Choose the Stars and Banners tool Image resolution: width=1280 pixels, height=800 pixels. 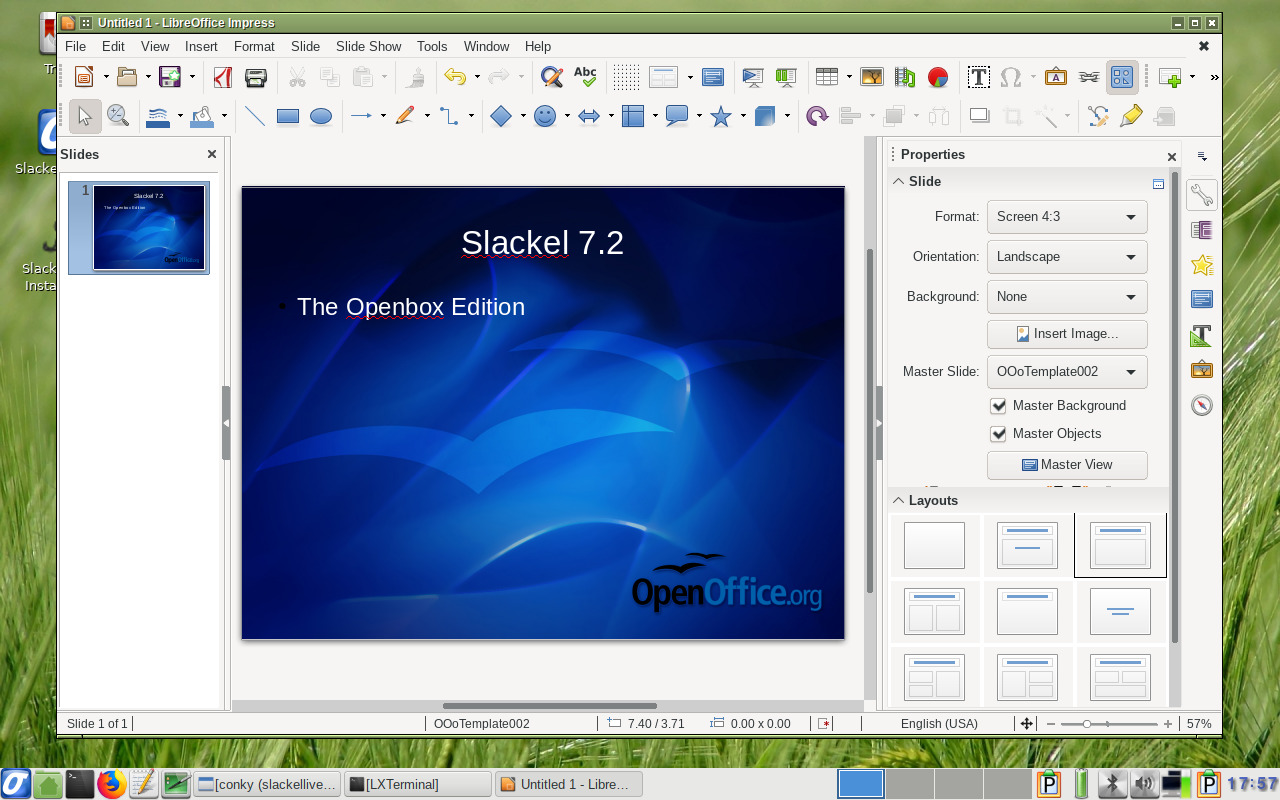click(719, 116)
